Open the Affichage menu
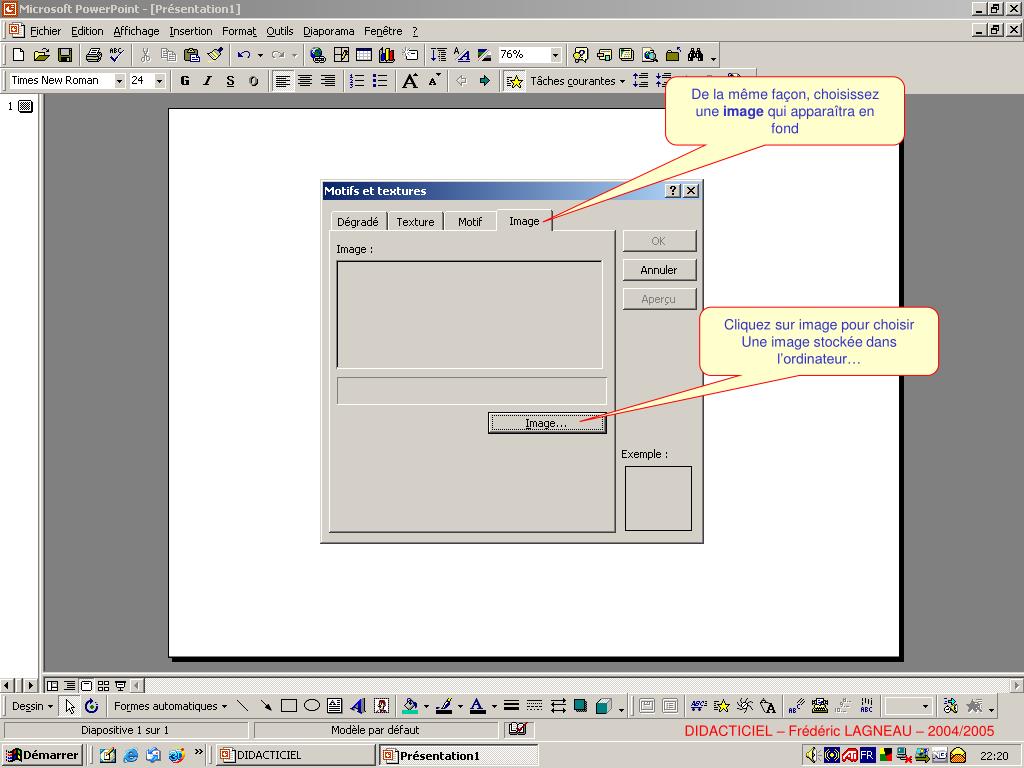 click(x=136, y=31)
